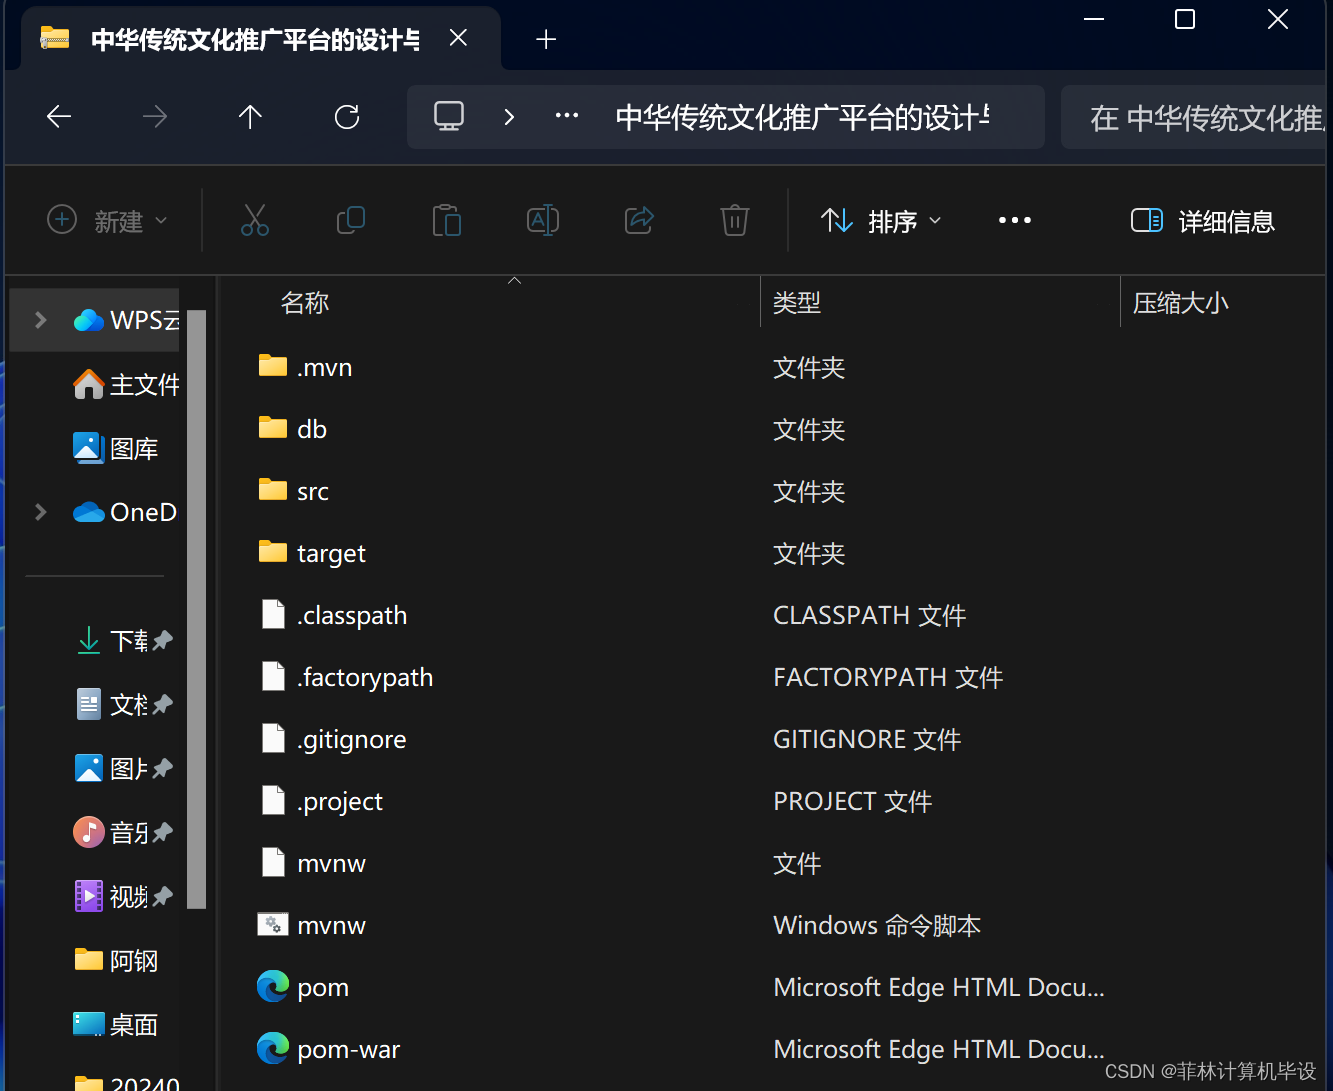Click the Back arrow to go back
The height and width of the screenshot is (1091, 1333).
coord(59,116)
